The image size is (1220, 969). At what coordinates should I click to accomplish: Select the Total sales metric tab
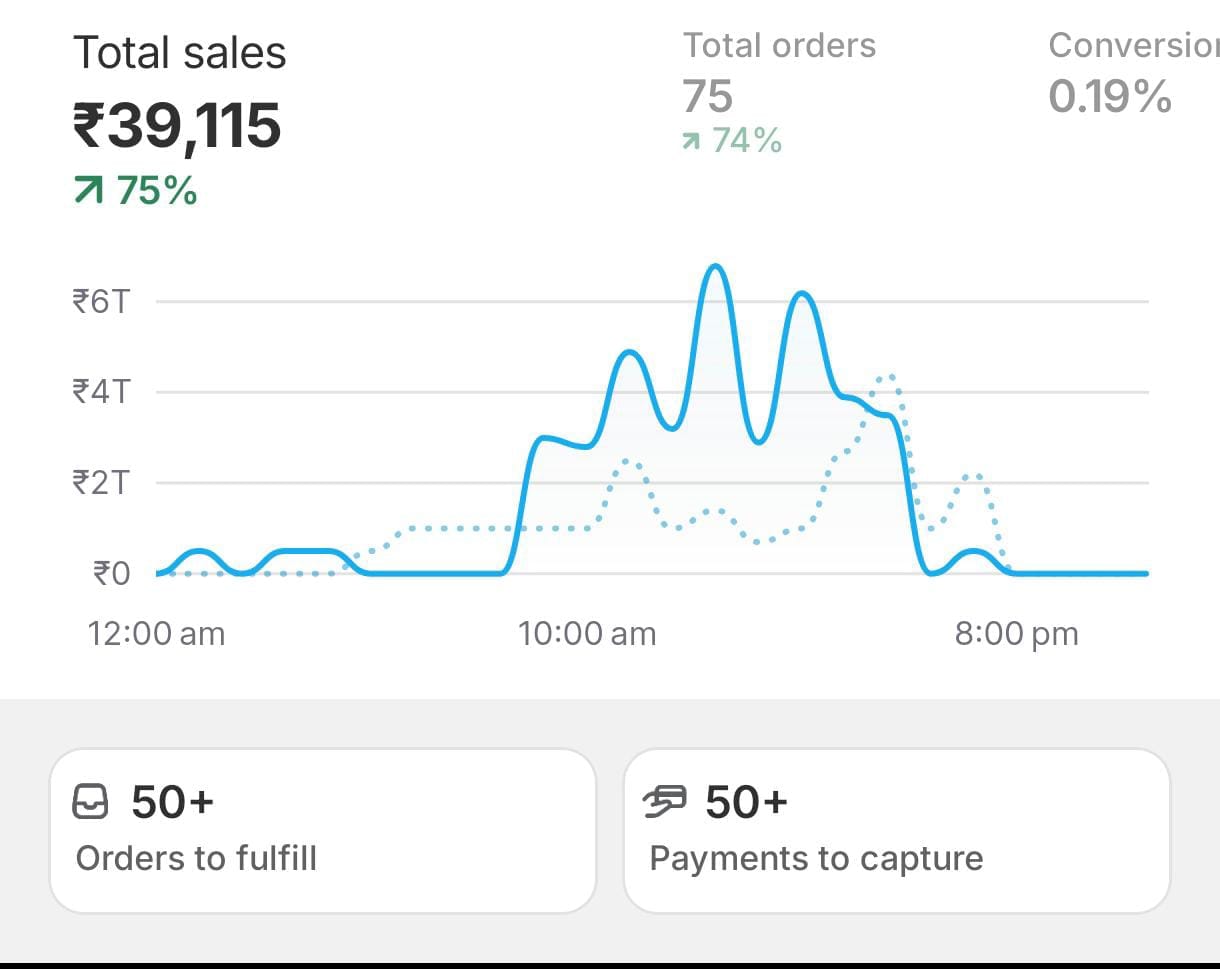pos(180,53)
